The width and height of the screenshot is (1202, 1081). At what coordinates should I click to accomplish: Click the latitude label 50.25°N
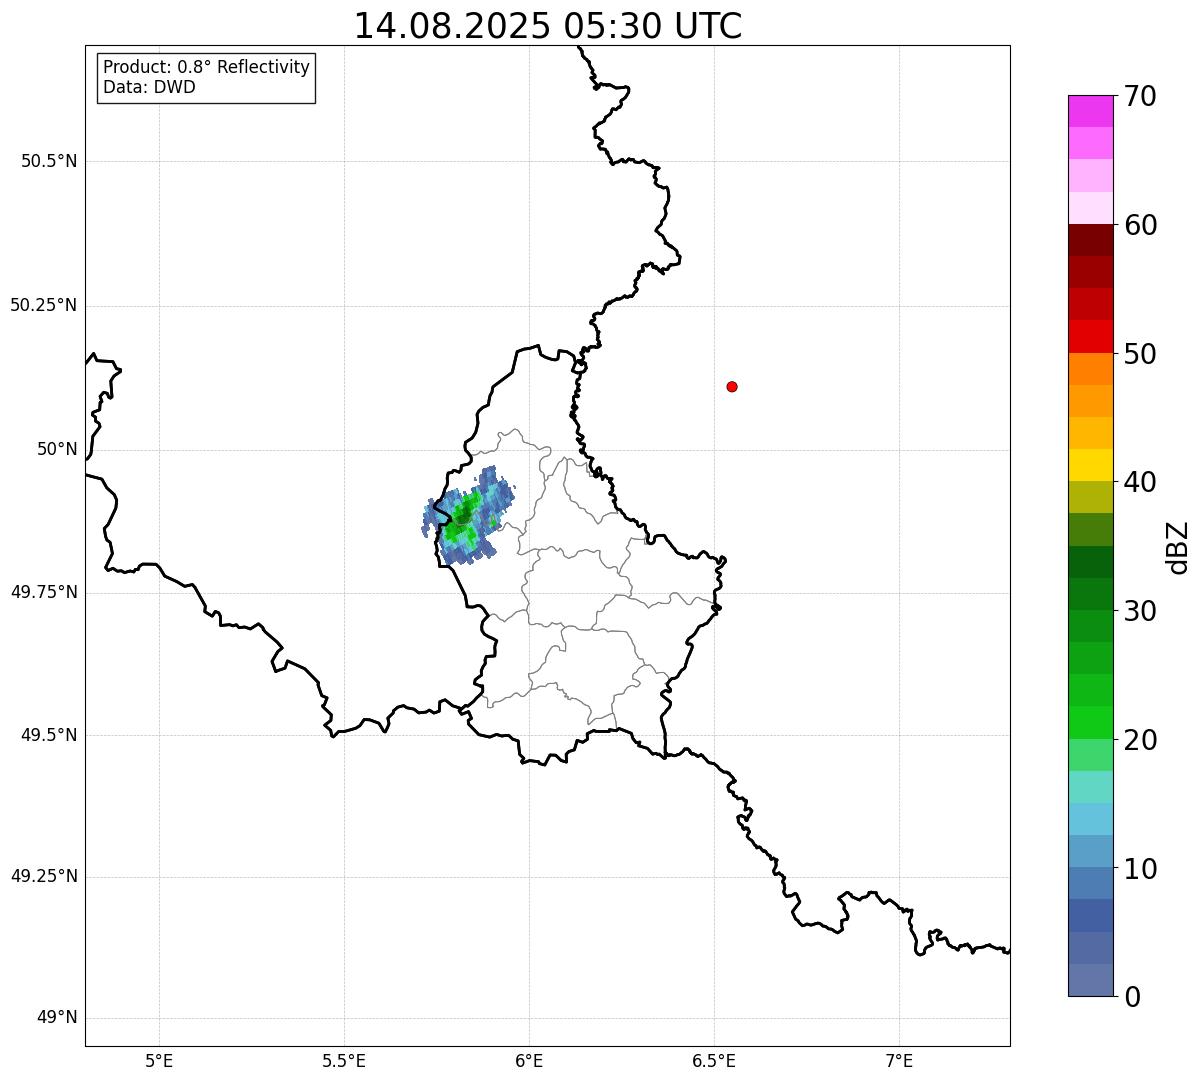(x=44, y=305)
